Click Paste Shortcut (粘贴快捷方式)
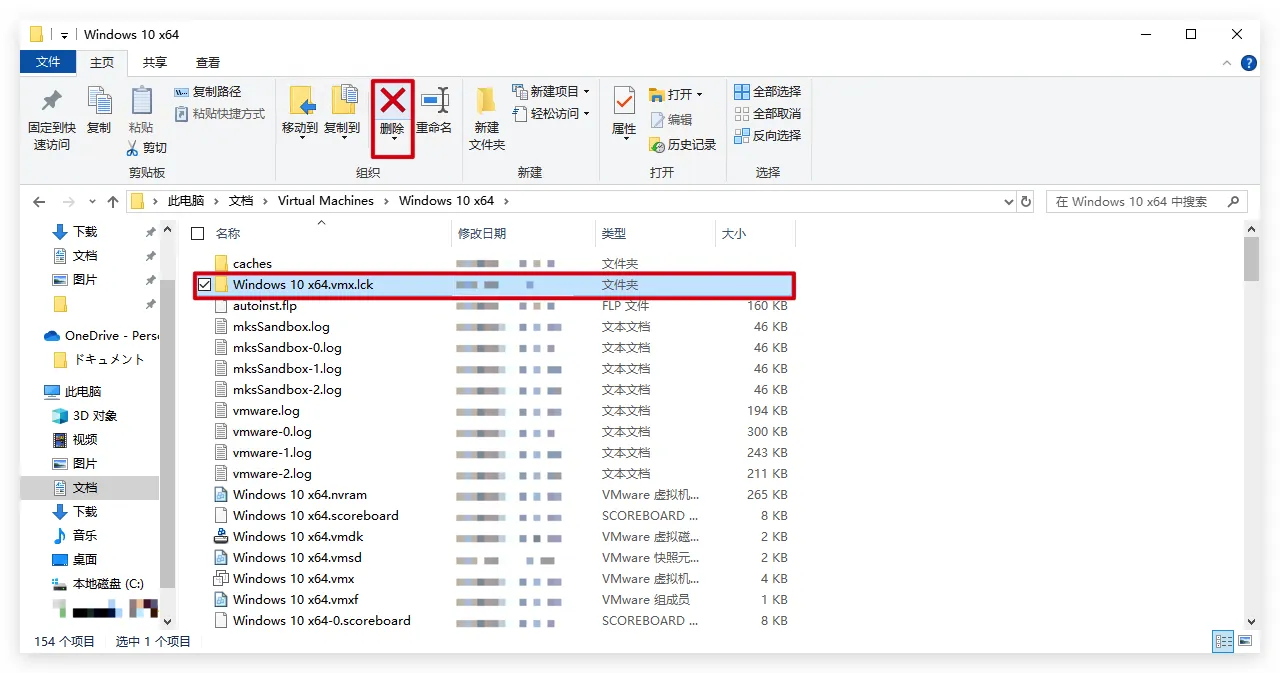This screenshot has height=673, width=1280. [220, 114]
